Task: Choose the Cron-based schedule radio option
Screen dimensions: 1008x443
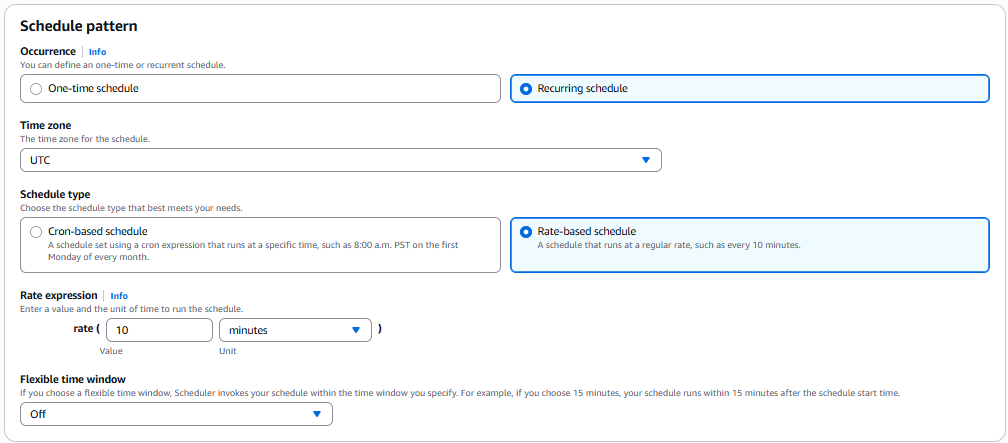Action: pos(37,232)
